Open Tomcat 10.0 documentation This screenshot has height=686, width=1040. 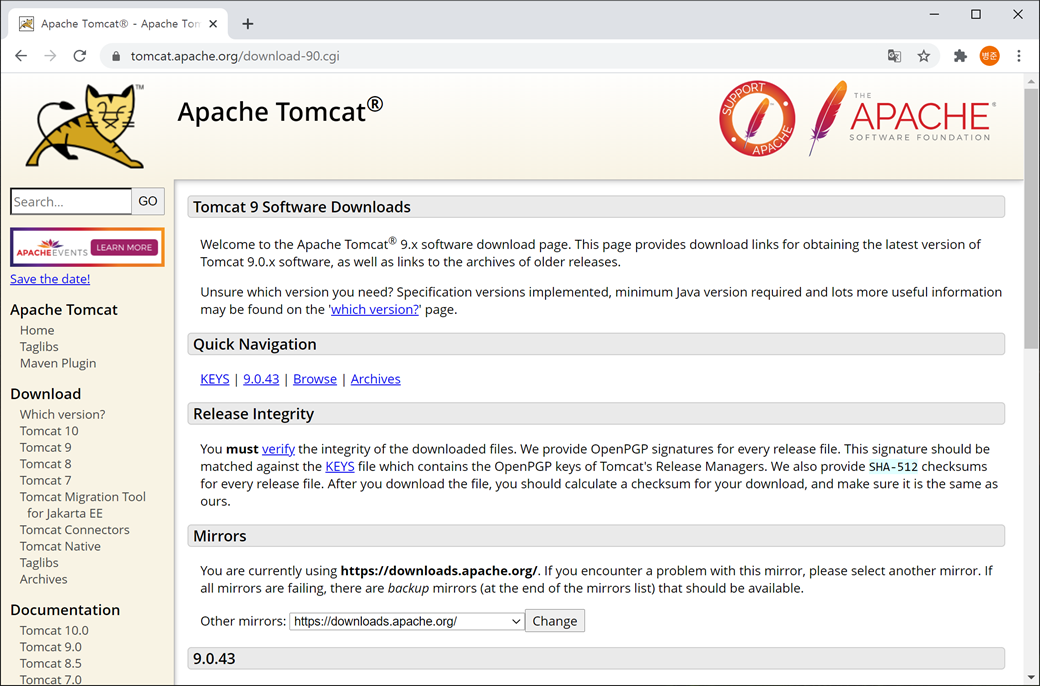(54, 631)
